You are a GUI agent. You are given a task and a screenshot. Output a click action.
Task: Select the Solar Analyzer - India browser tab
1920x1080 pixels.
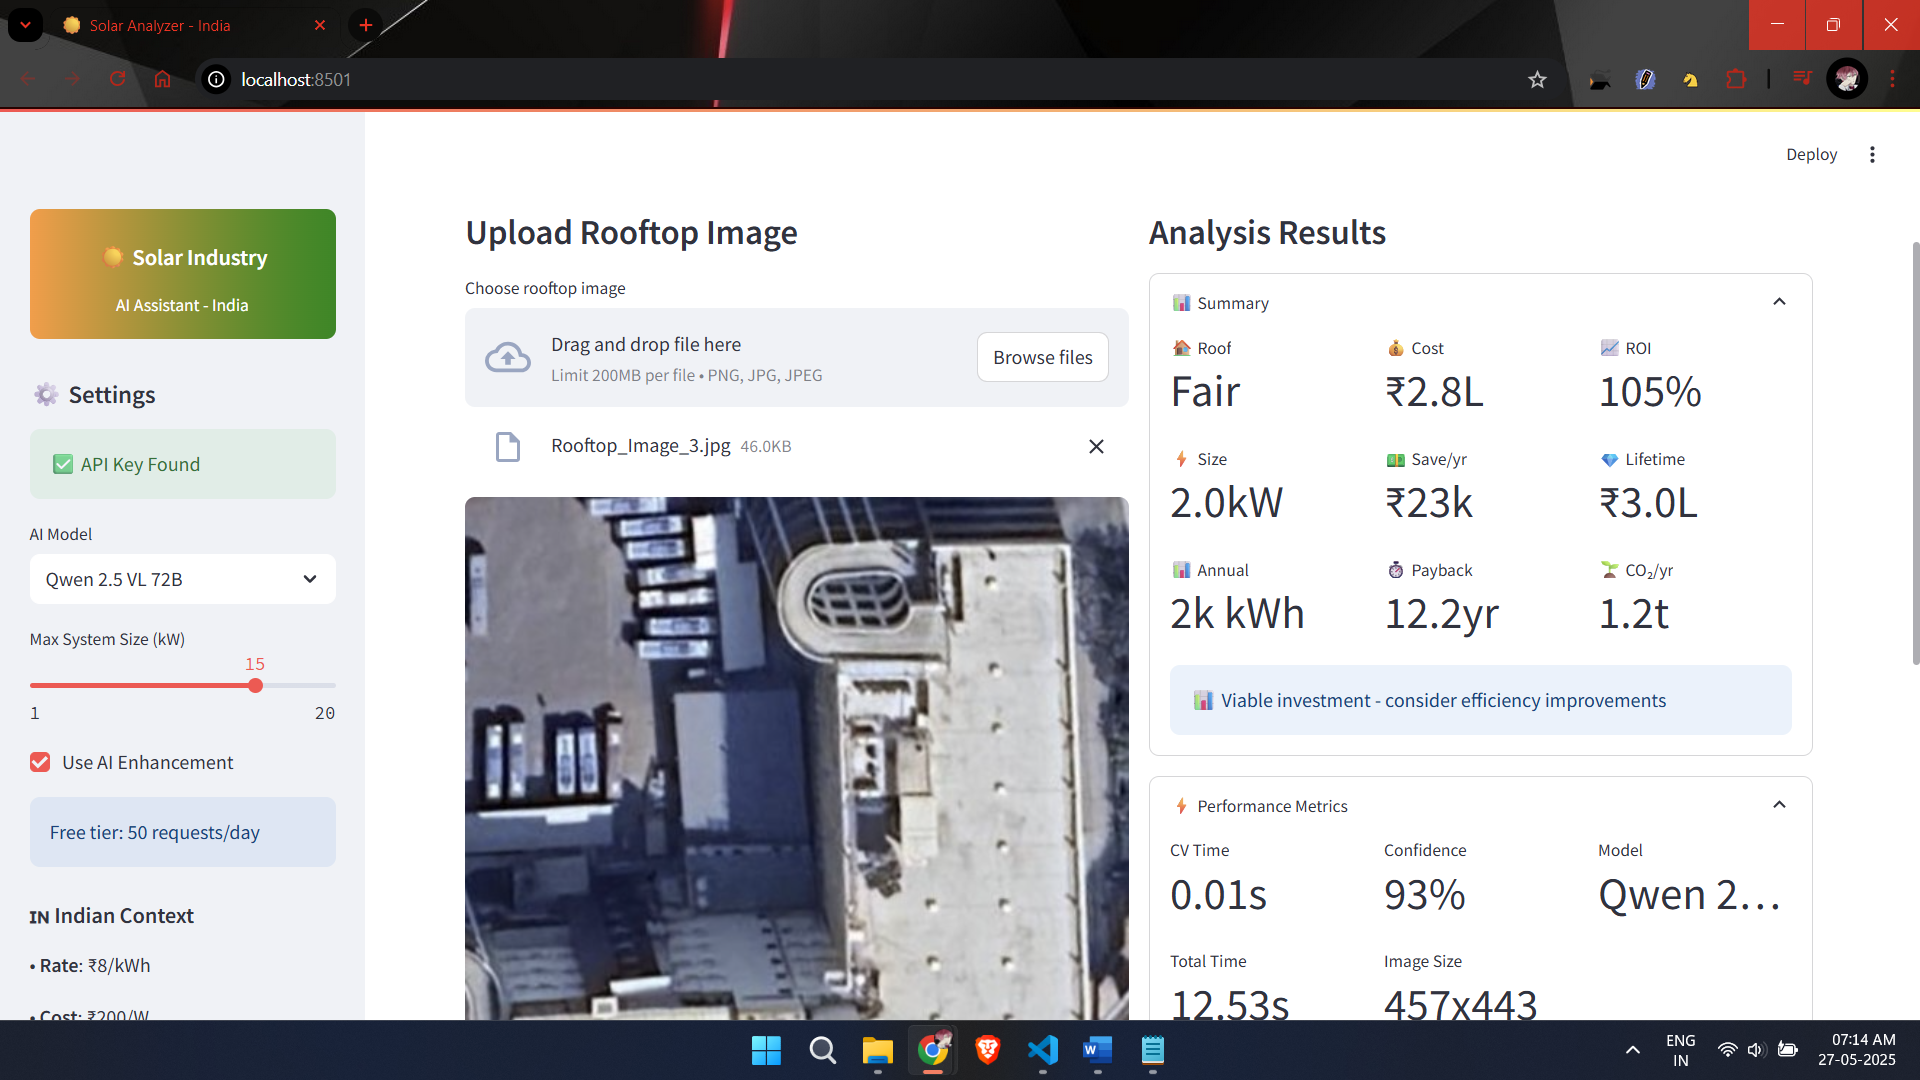[160, 25]
